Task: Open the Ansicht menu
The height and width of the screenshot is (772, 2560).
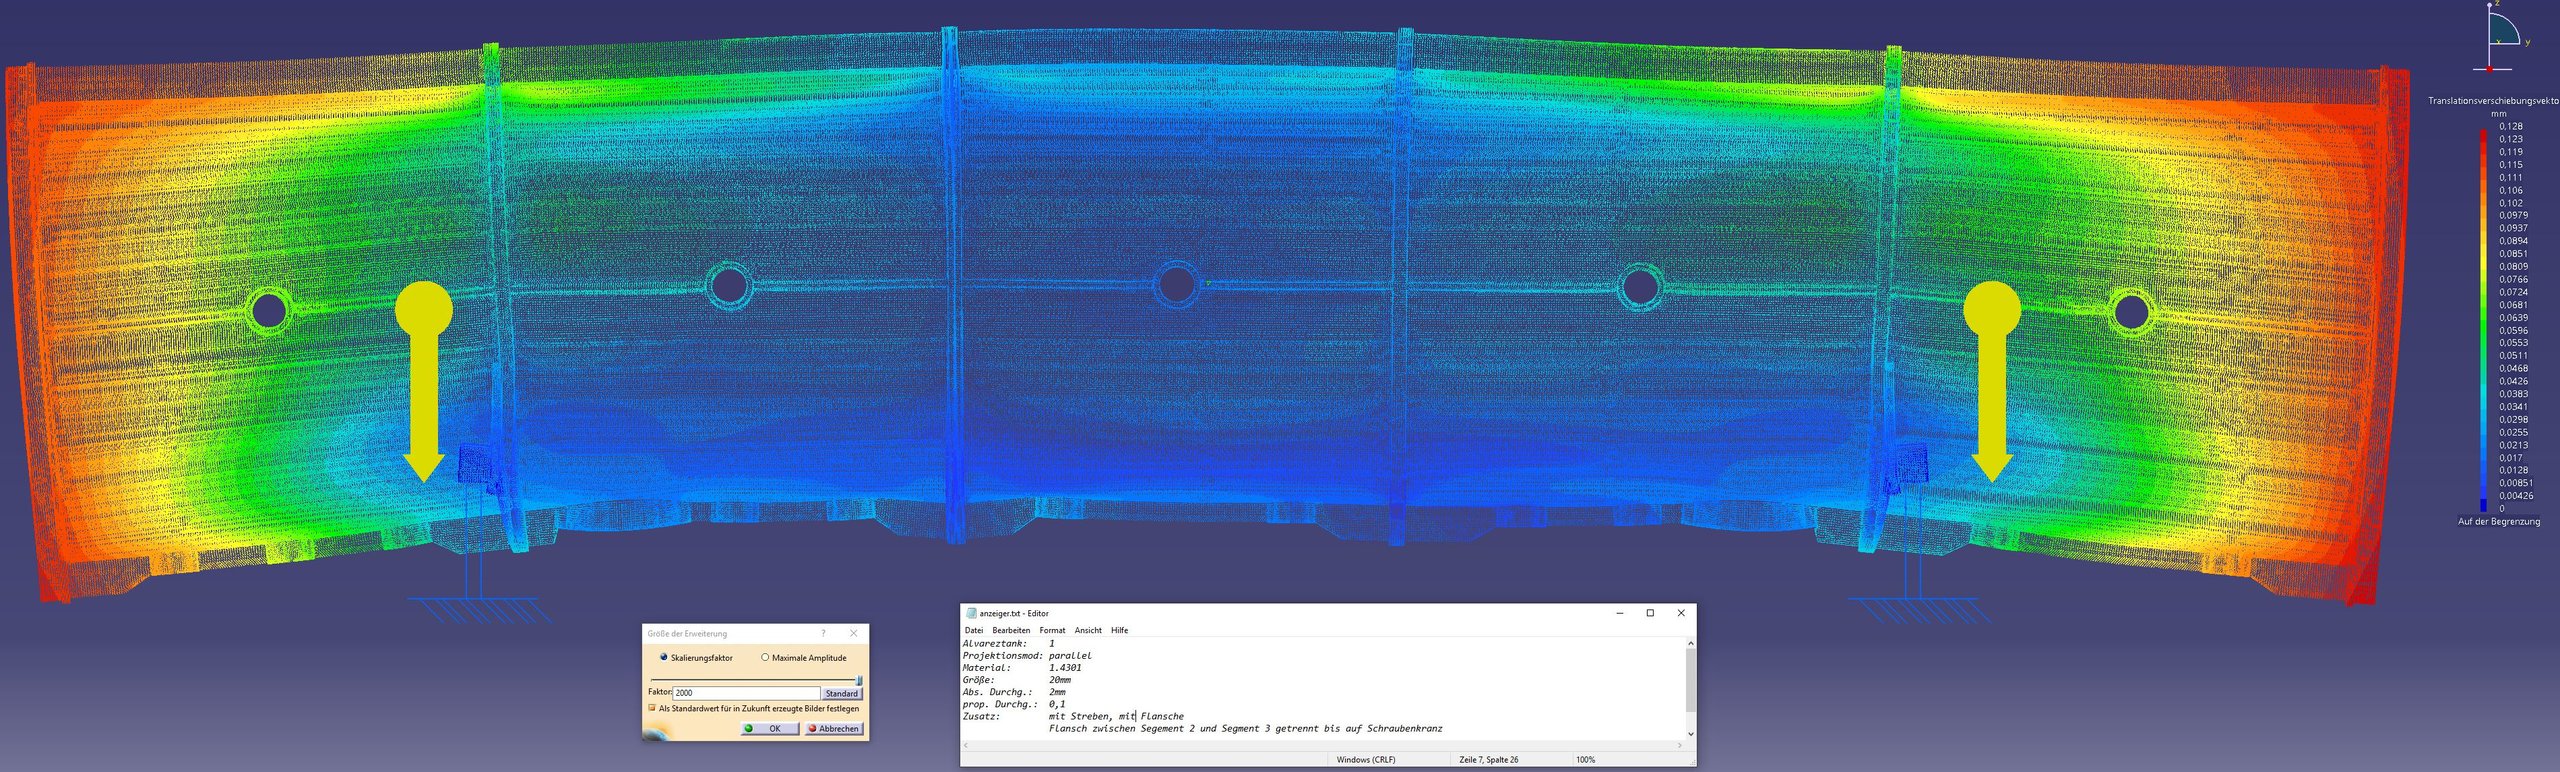Action: (x=1087, y=630)
